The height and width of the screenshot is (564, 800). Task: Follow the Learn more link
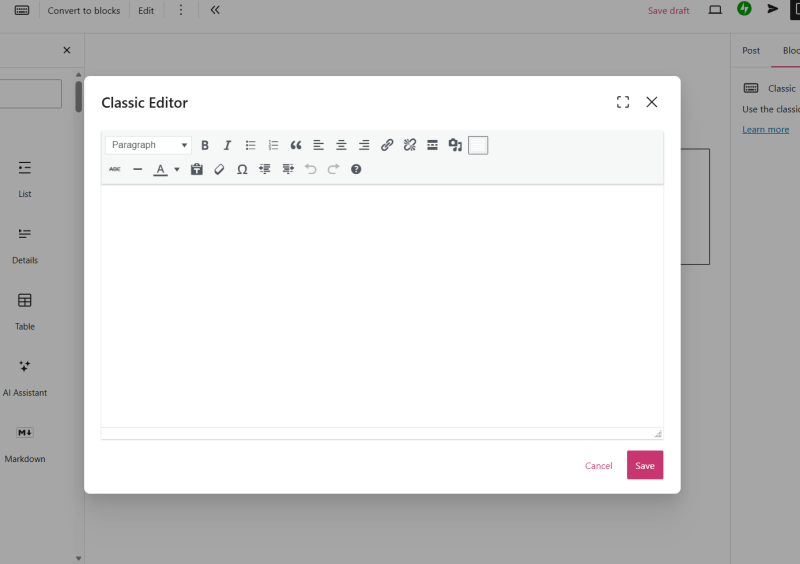click(765, 130)
